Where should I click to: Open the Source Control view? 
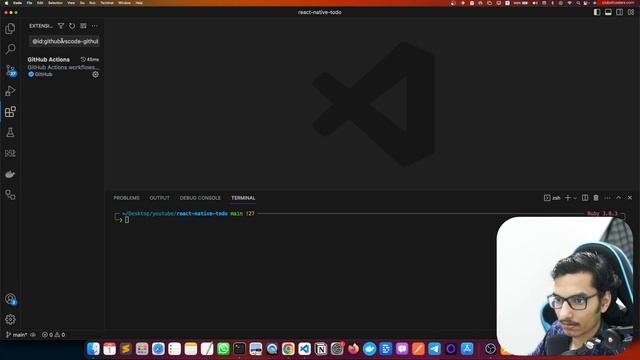[10, 70]
